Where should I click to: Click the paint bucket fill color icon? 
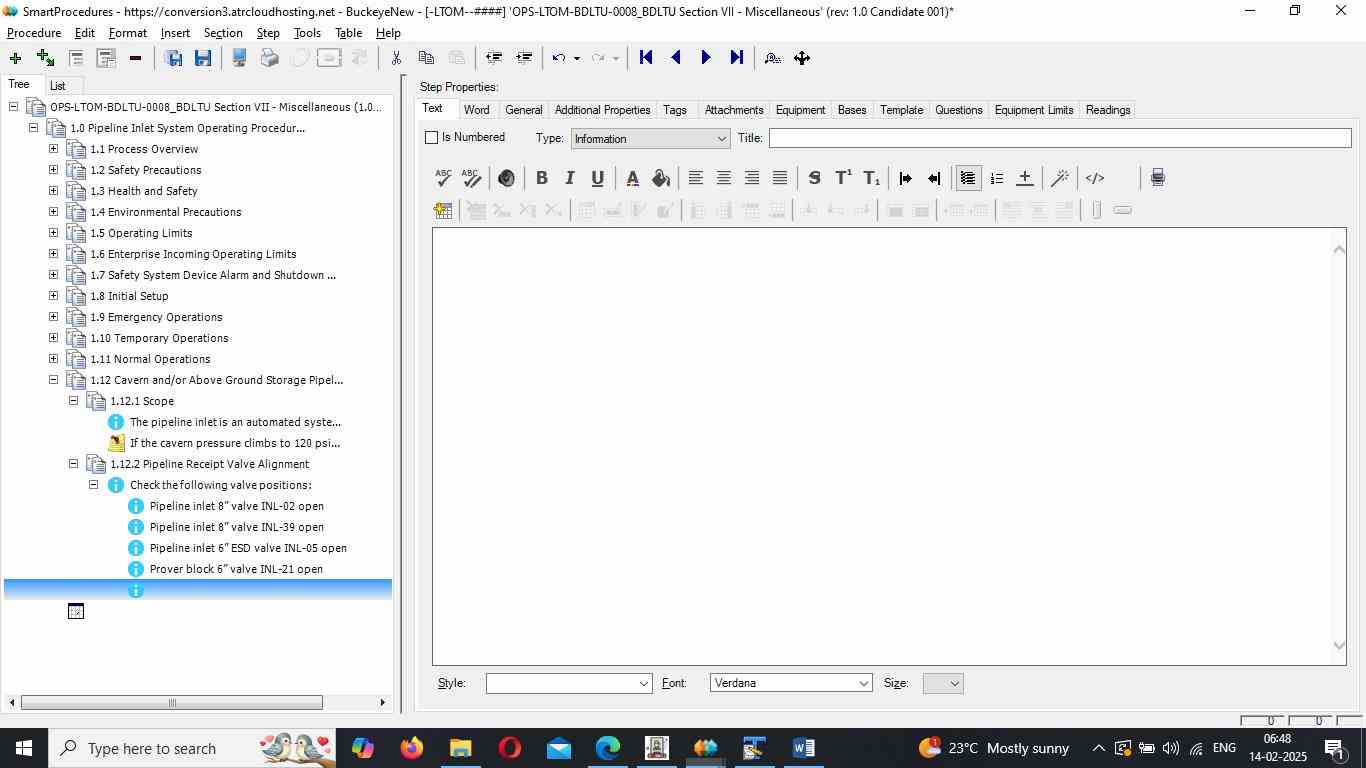[x=661, y=178]
